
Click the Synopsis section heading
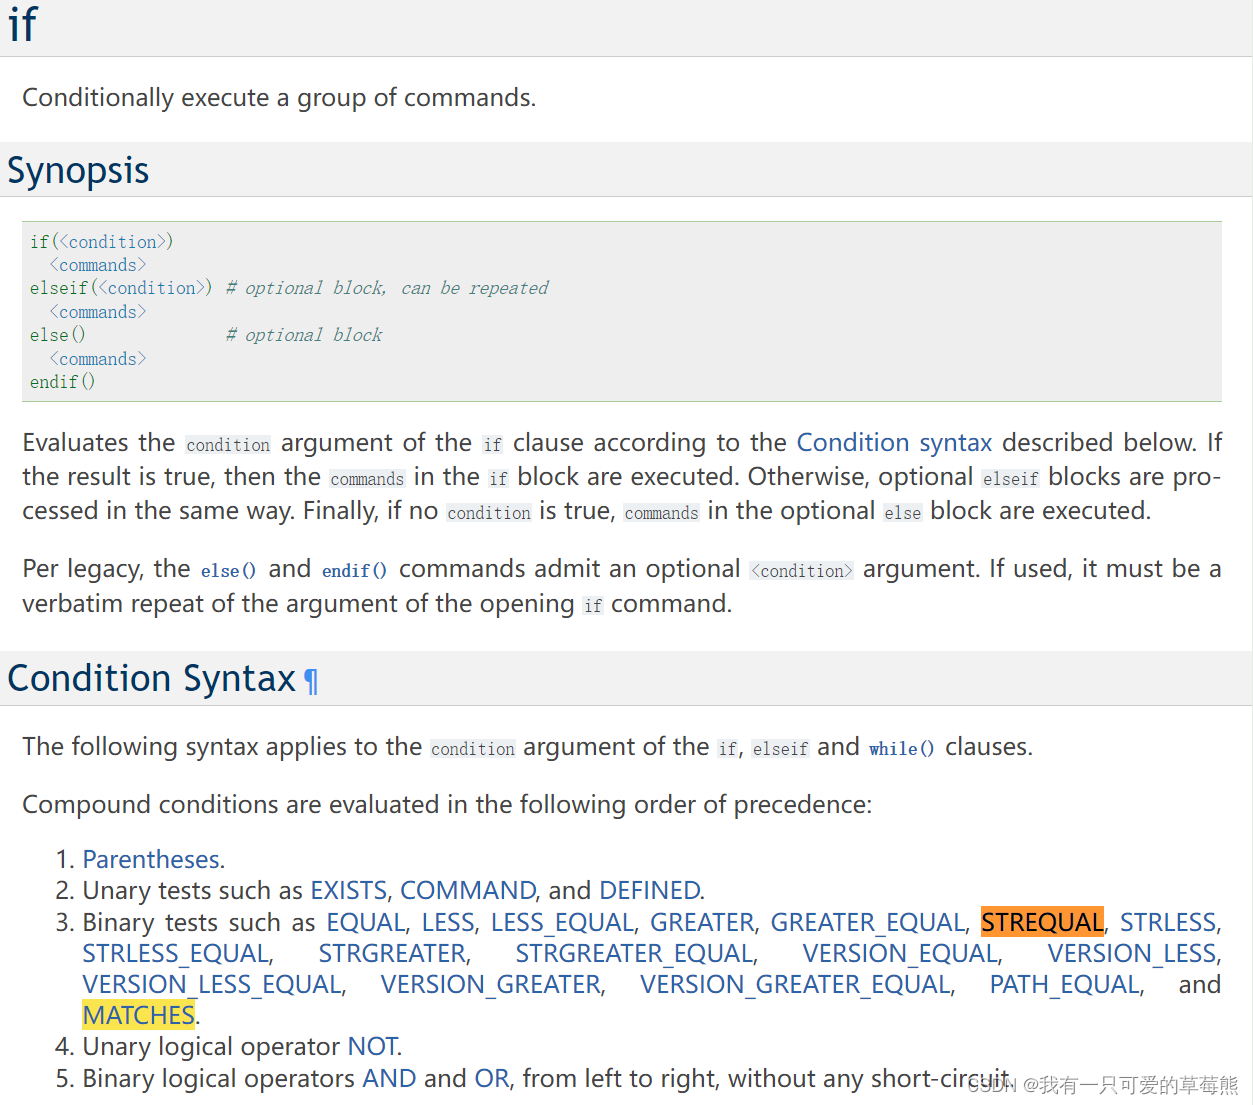tap(78, 170)
